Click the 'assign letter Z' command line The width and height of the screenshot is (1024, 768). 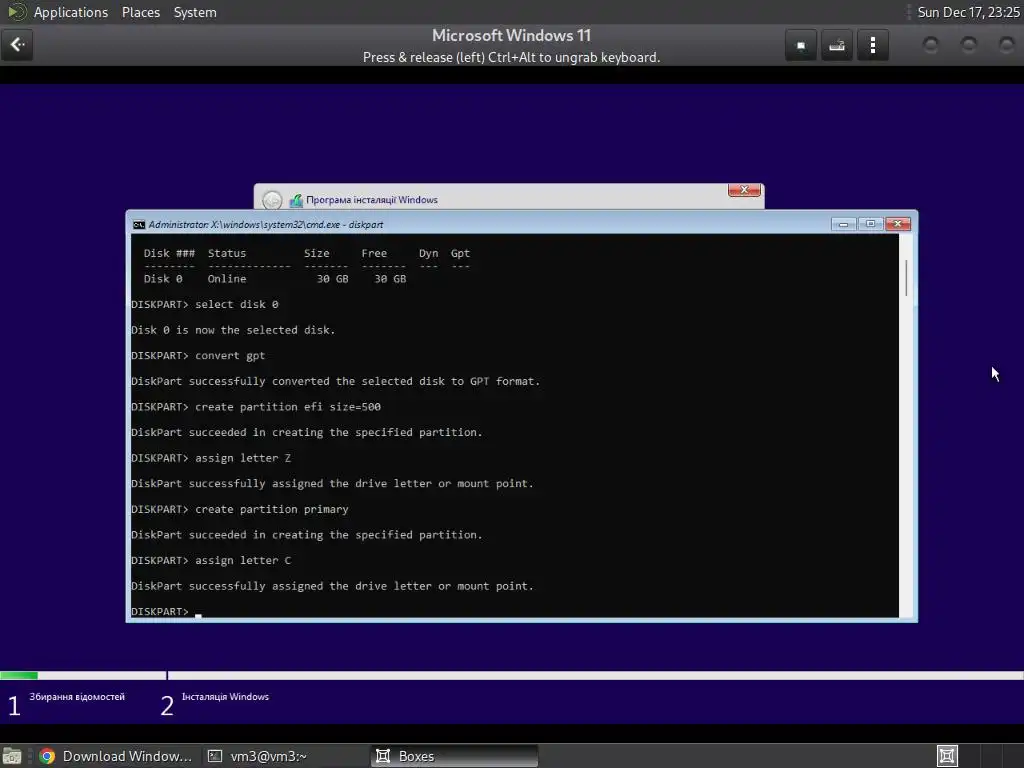pos(211,458)
